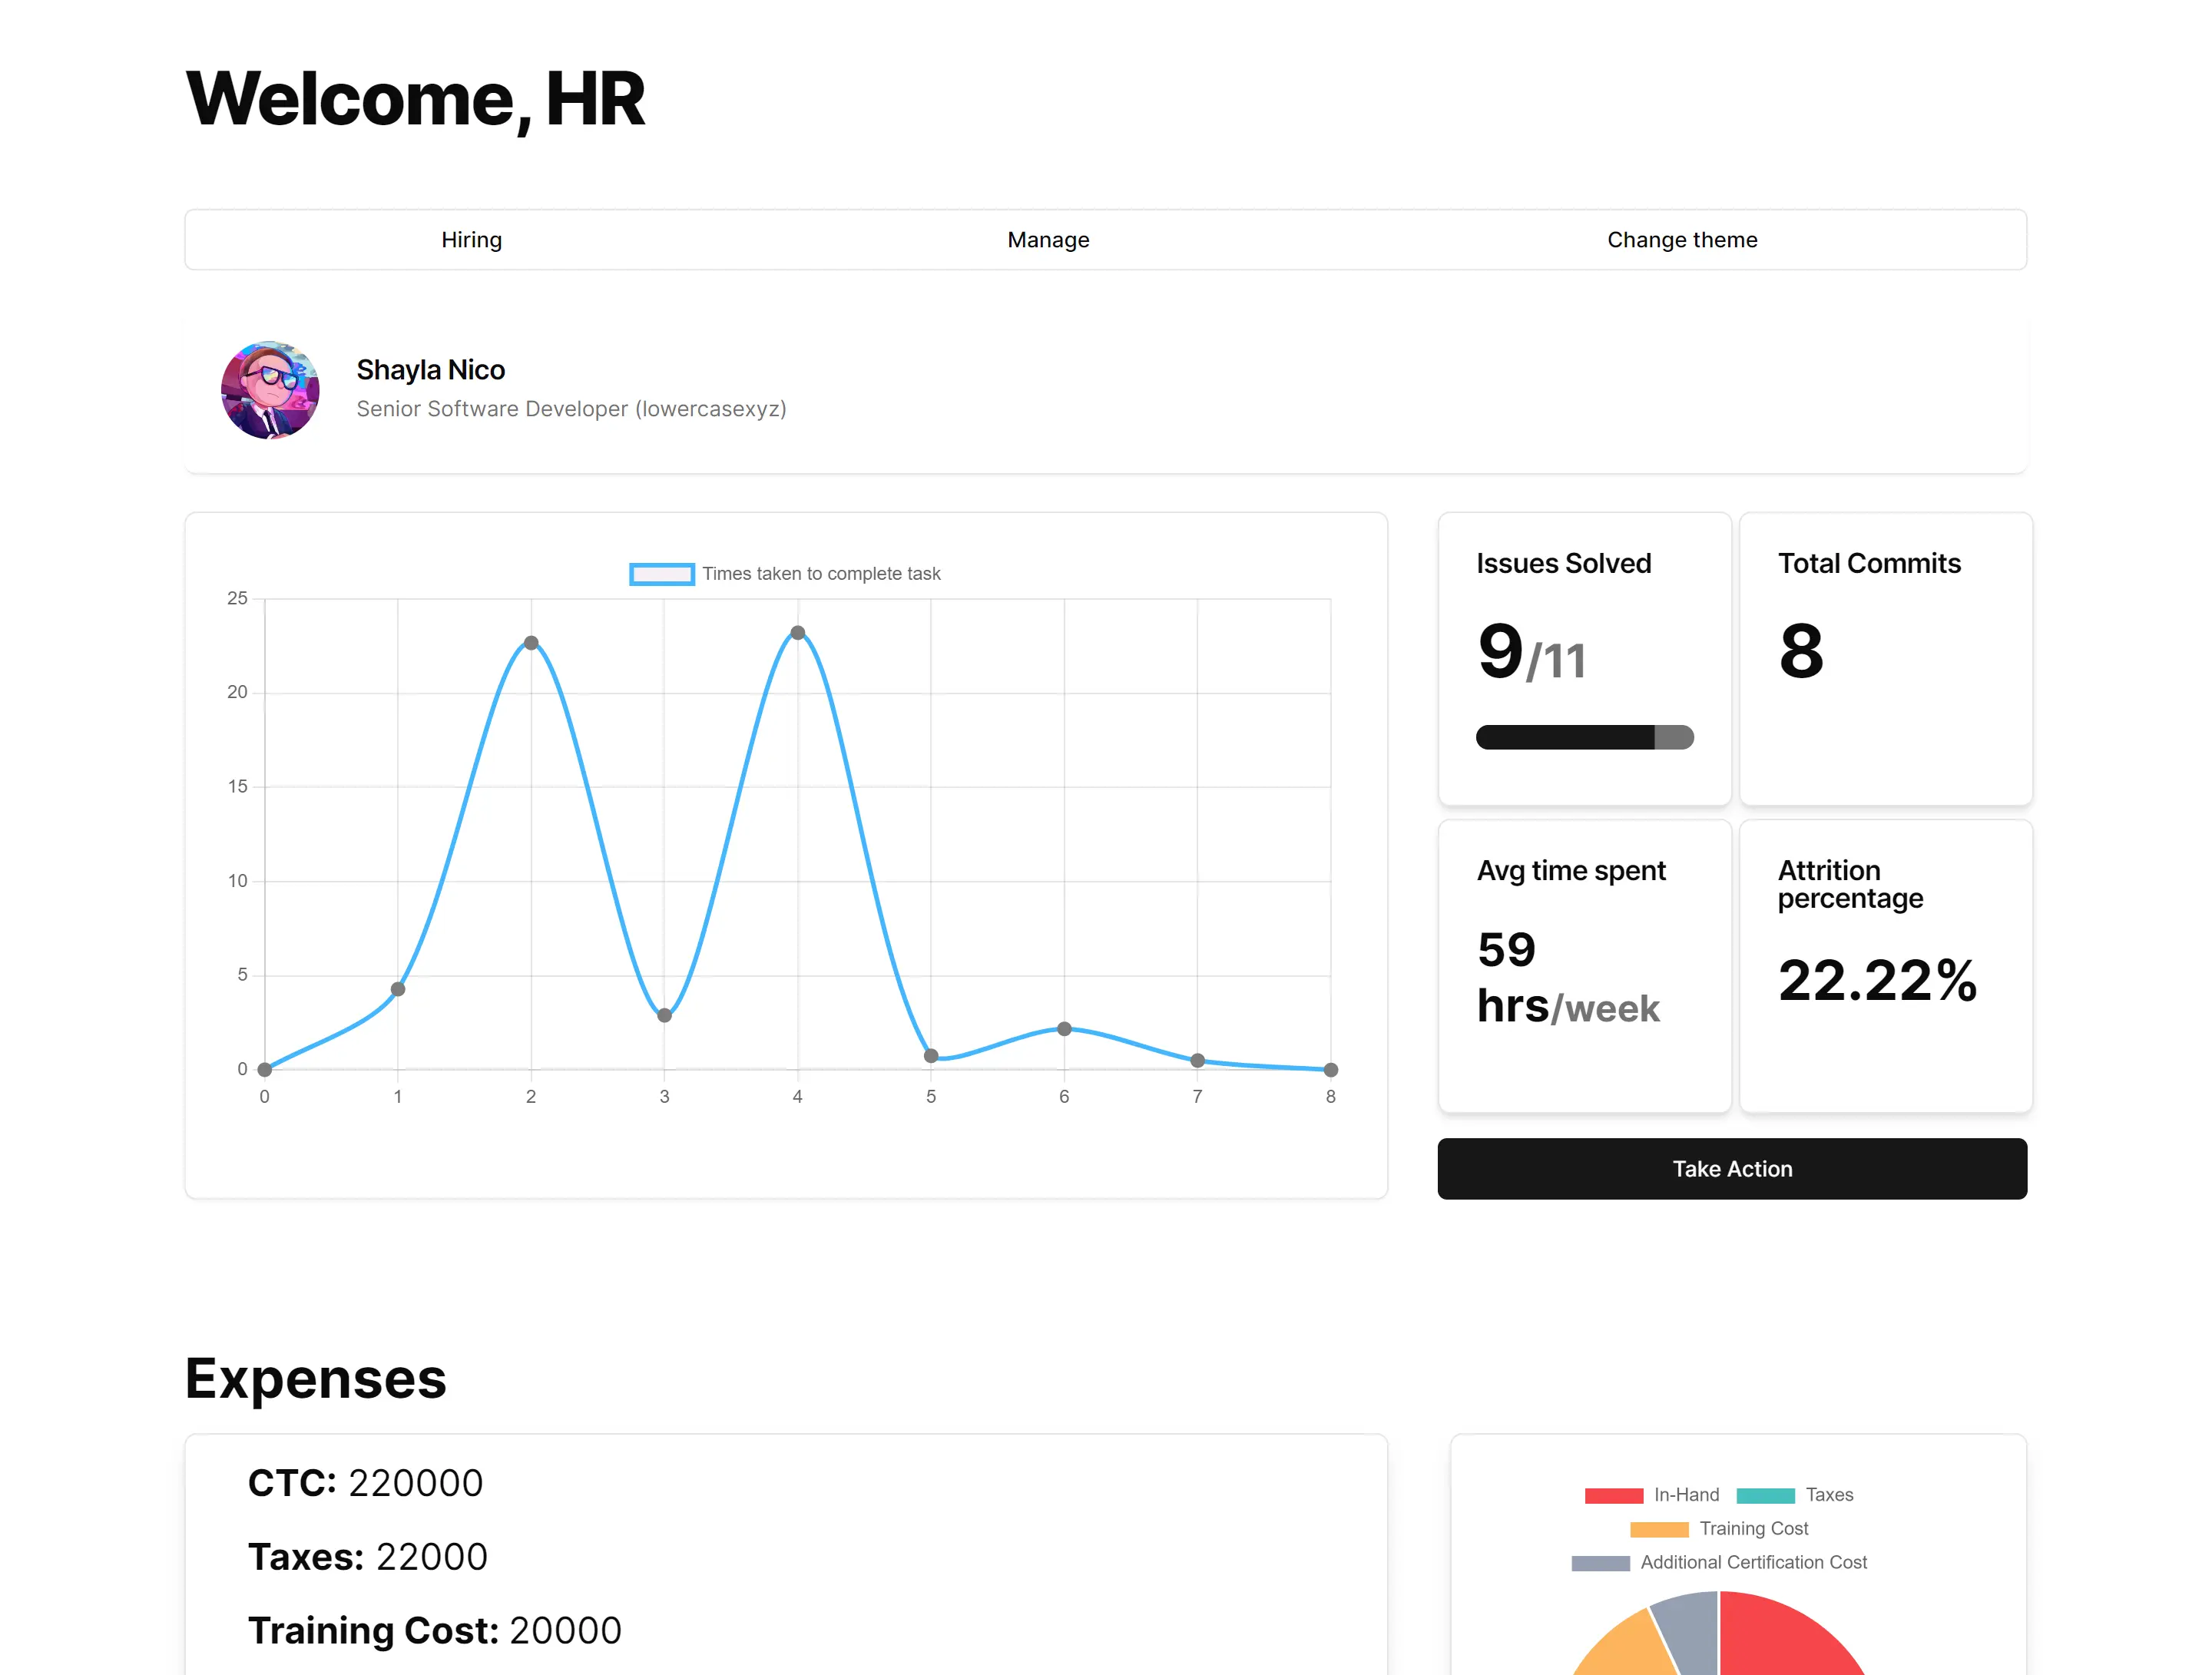Click the Change theme option
2212x1675 pixels.
1681,240
